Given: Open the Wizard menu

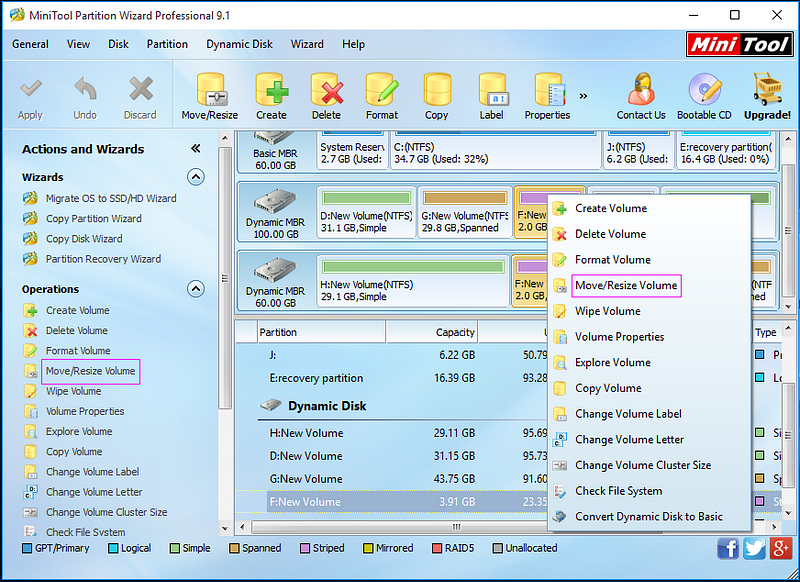Looking at the screenshot, I should pyautogui.click(x=307, y=44).
